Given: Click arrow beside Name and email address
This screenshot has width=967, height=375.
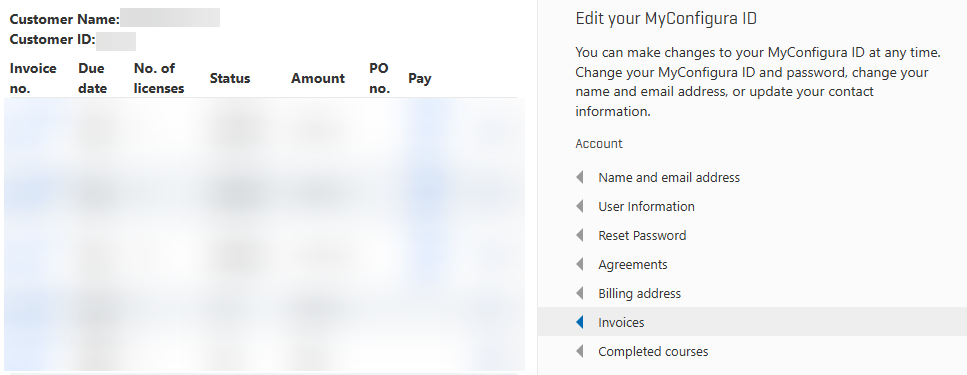Looking at the screenshot, I should (580, 178).
